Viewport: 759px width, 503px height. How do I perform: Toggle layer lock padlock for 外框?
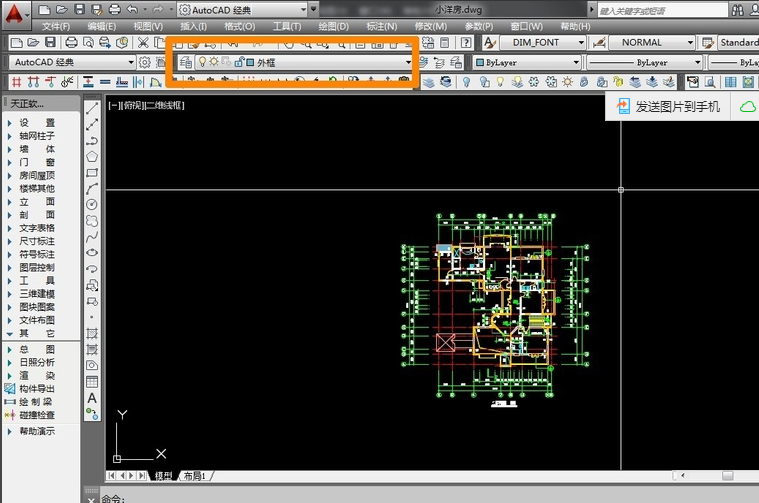point(239,61)
